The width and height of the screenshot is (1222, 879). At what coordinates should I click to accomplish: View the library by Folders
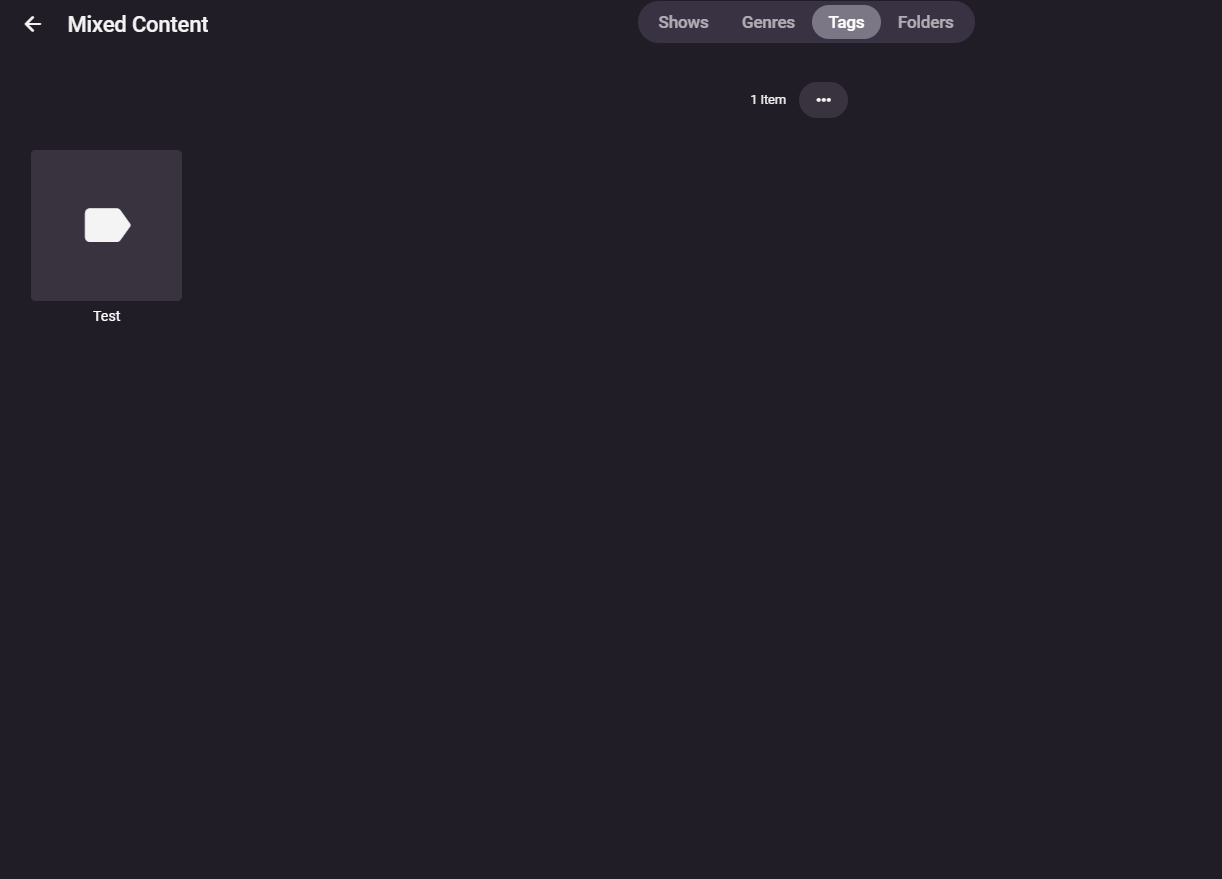pos(925,22)
